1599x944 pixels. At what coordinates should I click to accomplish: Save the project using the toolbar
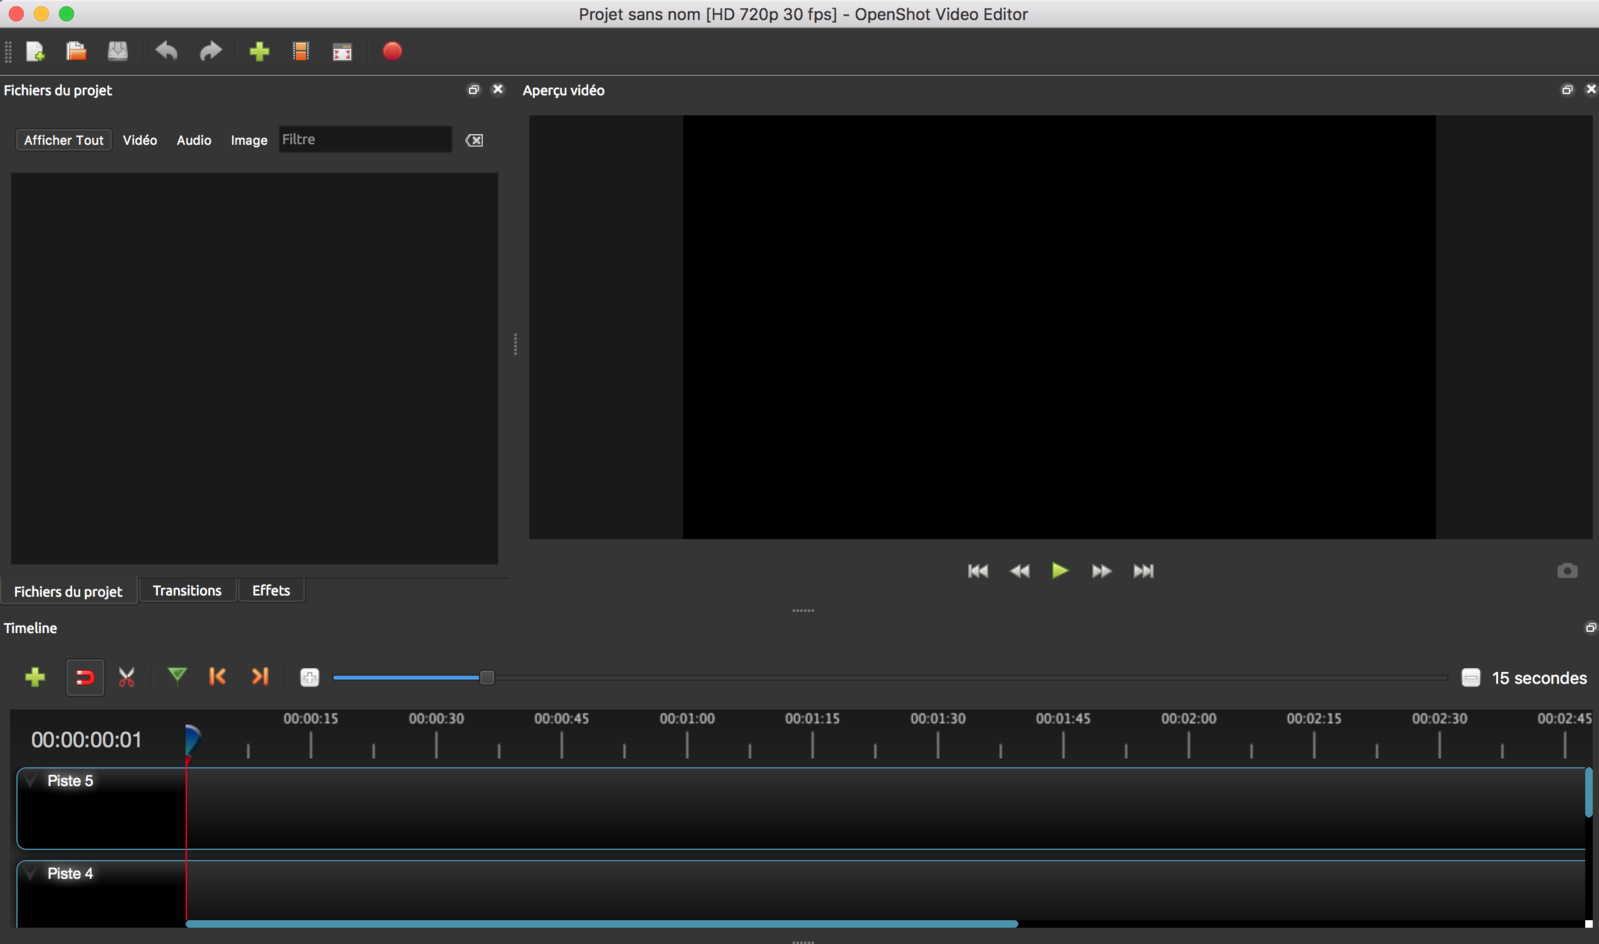(x=118, y=52)
